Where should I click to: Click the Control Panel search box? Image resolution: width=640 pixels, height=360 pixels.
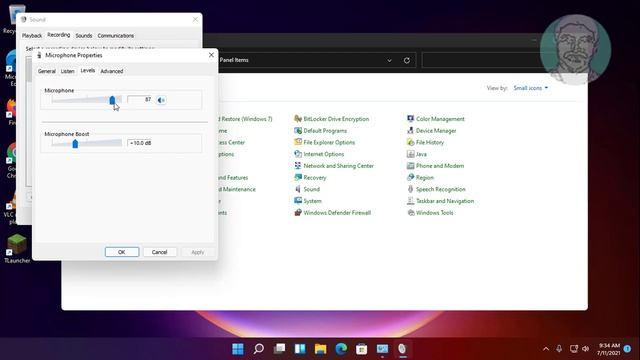(482, 60)
